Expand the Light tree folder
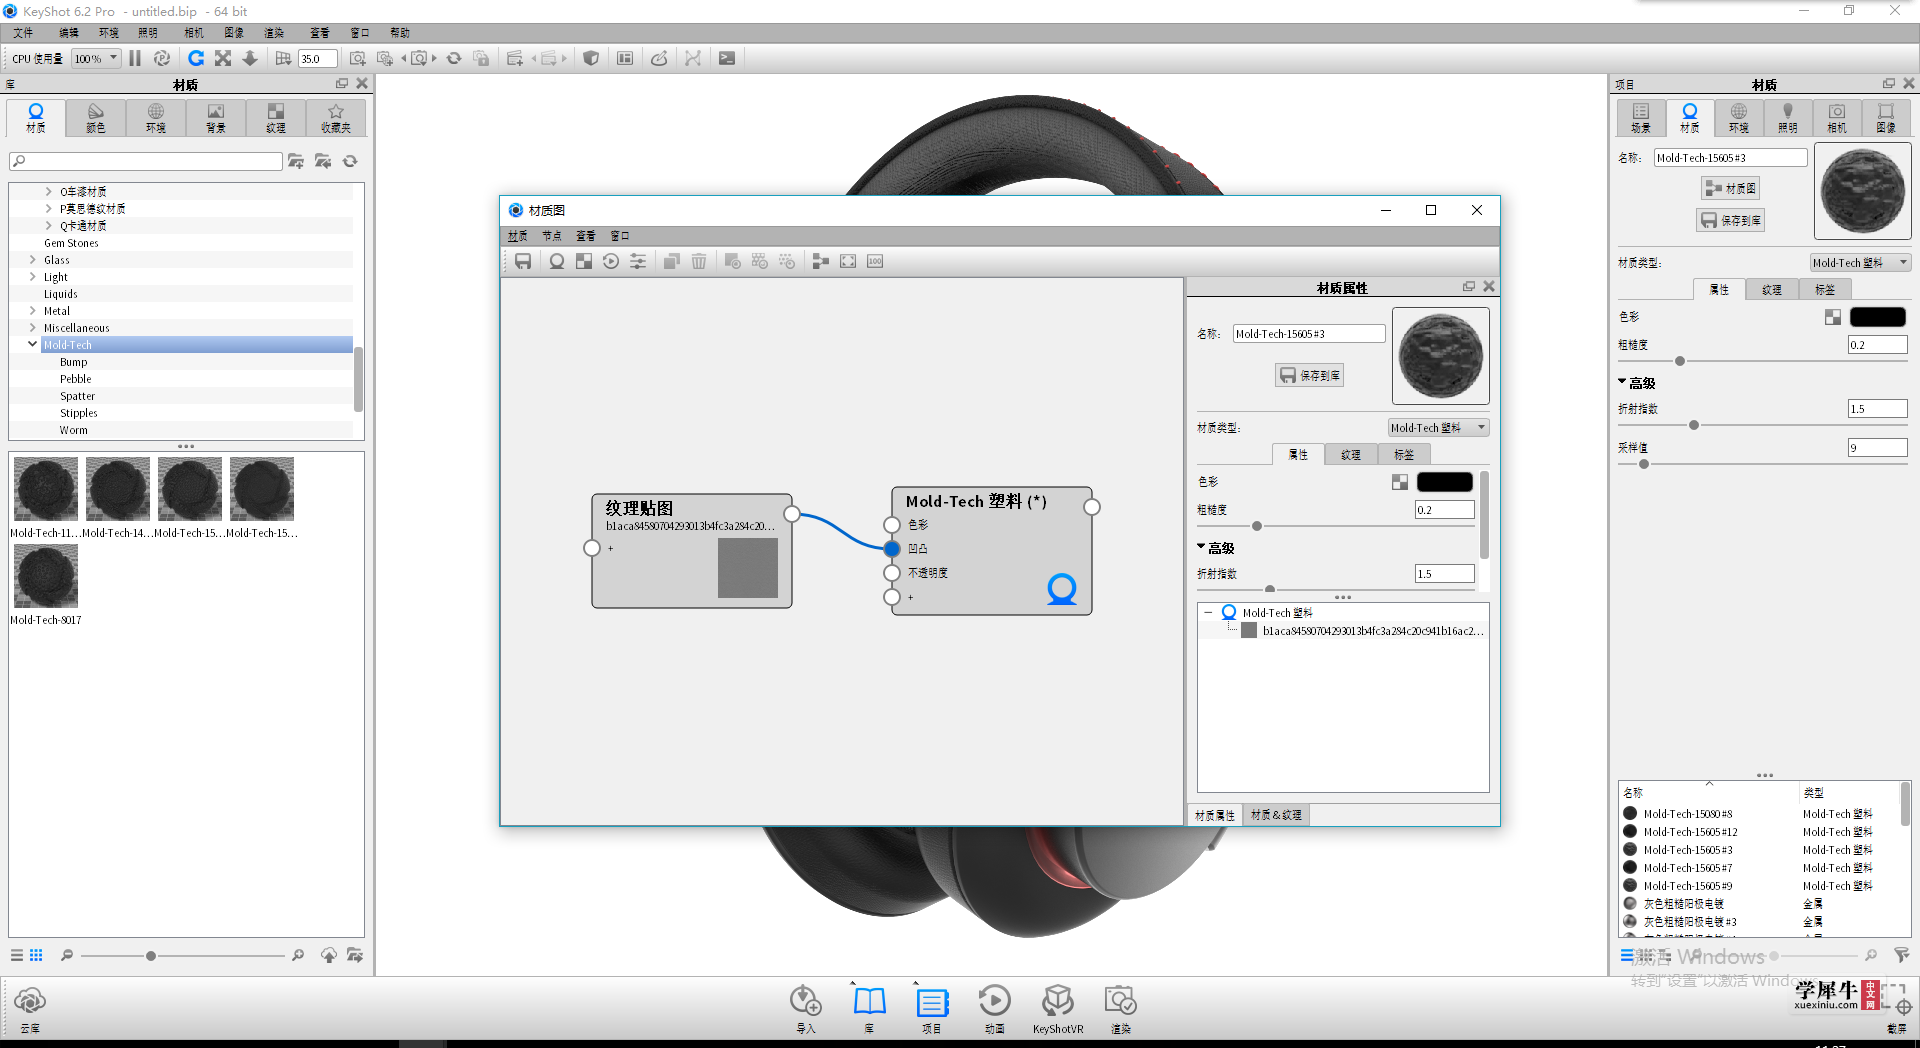 pos(33,276)
